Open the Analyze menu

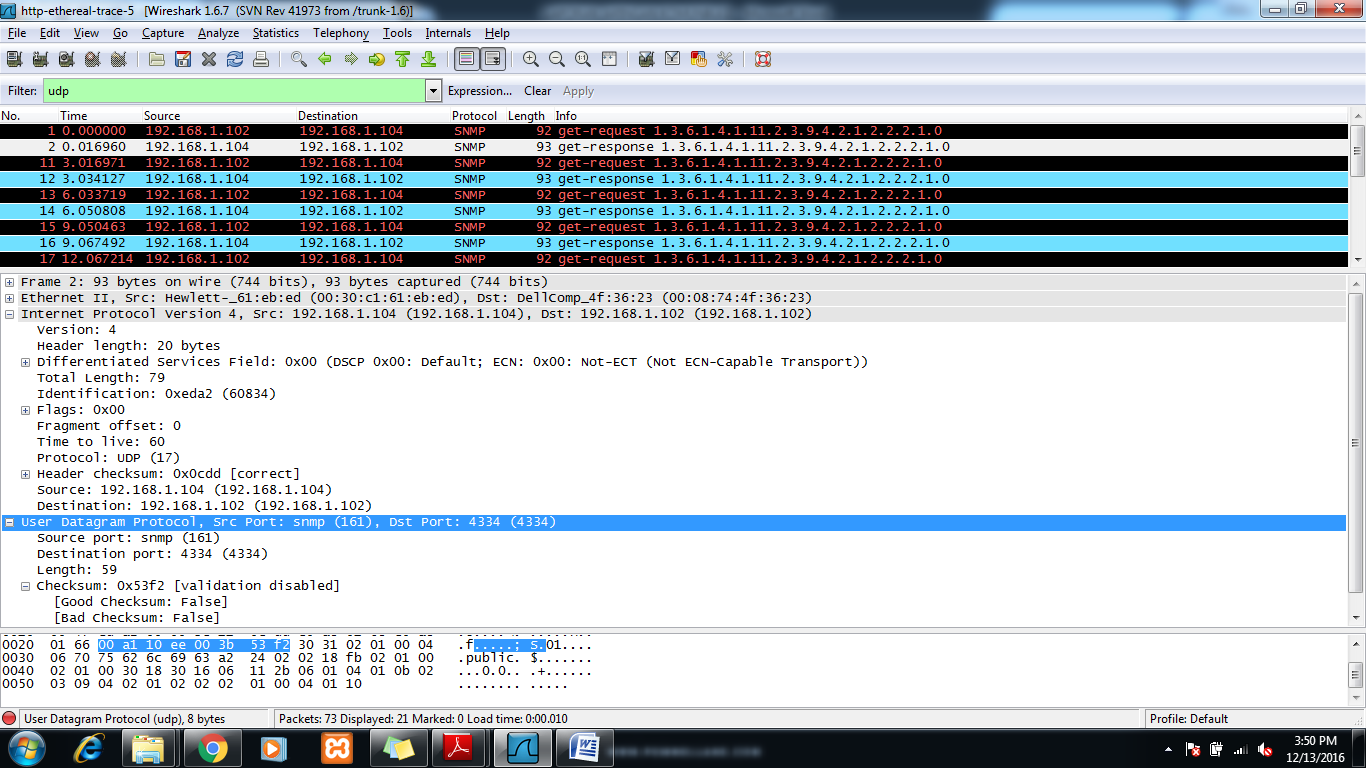pyautogui.click(x=218, y=33)
